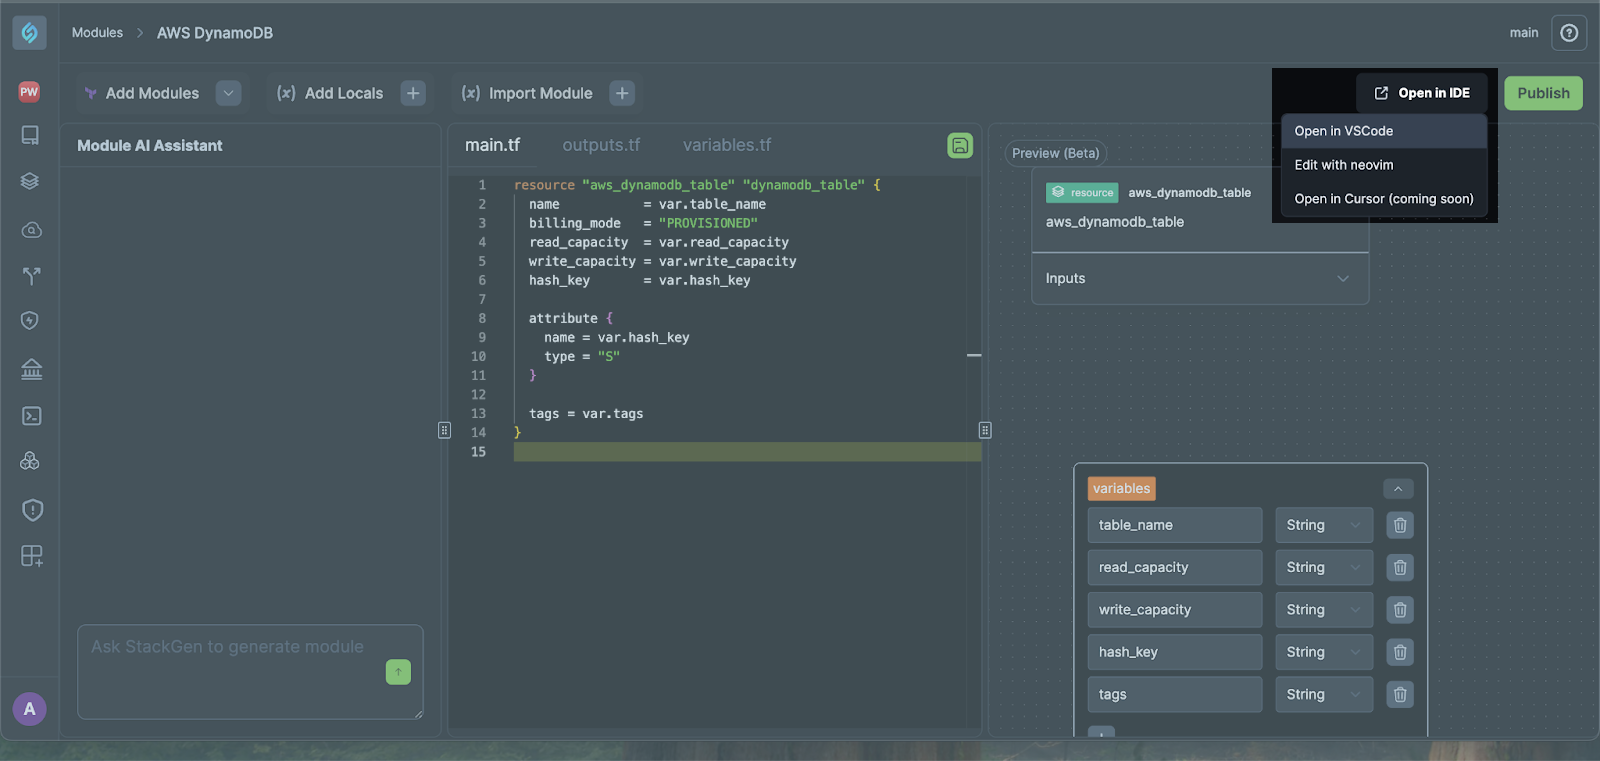Open type dropdown for tags
Screen dimensions: 1600x761
[1324, 694]
